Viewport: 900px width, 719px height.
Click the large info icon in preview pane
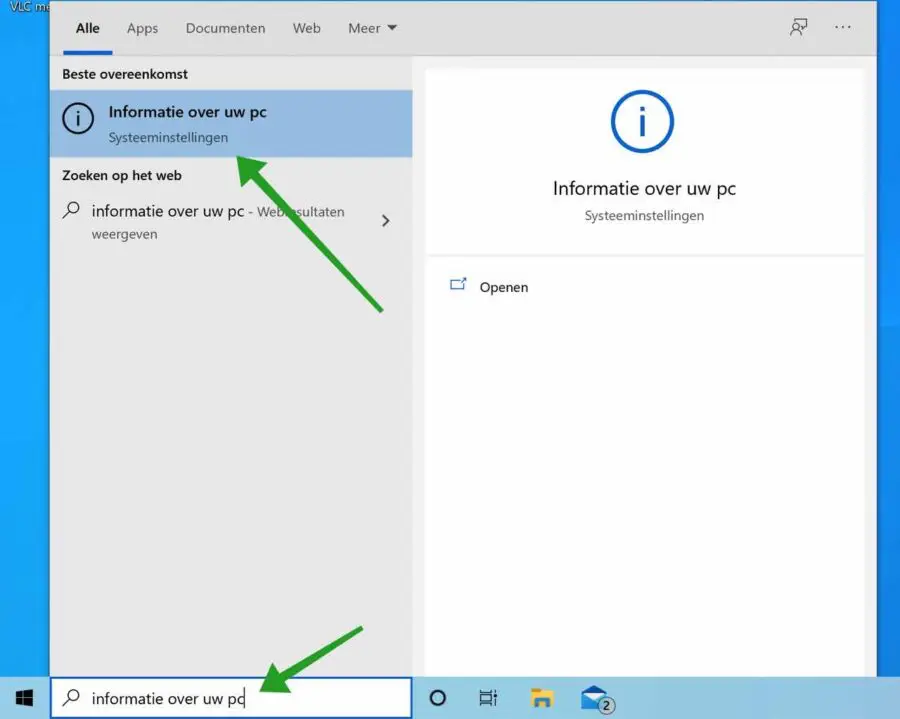[642, 122]
